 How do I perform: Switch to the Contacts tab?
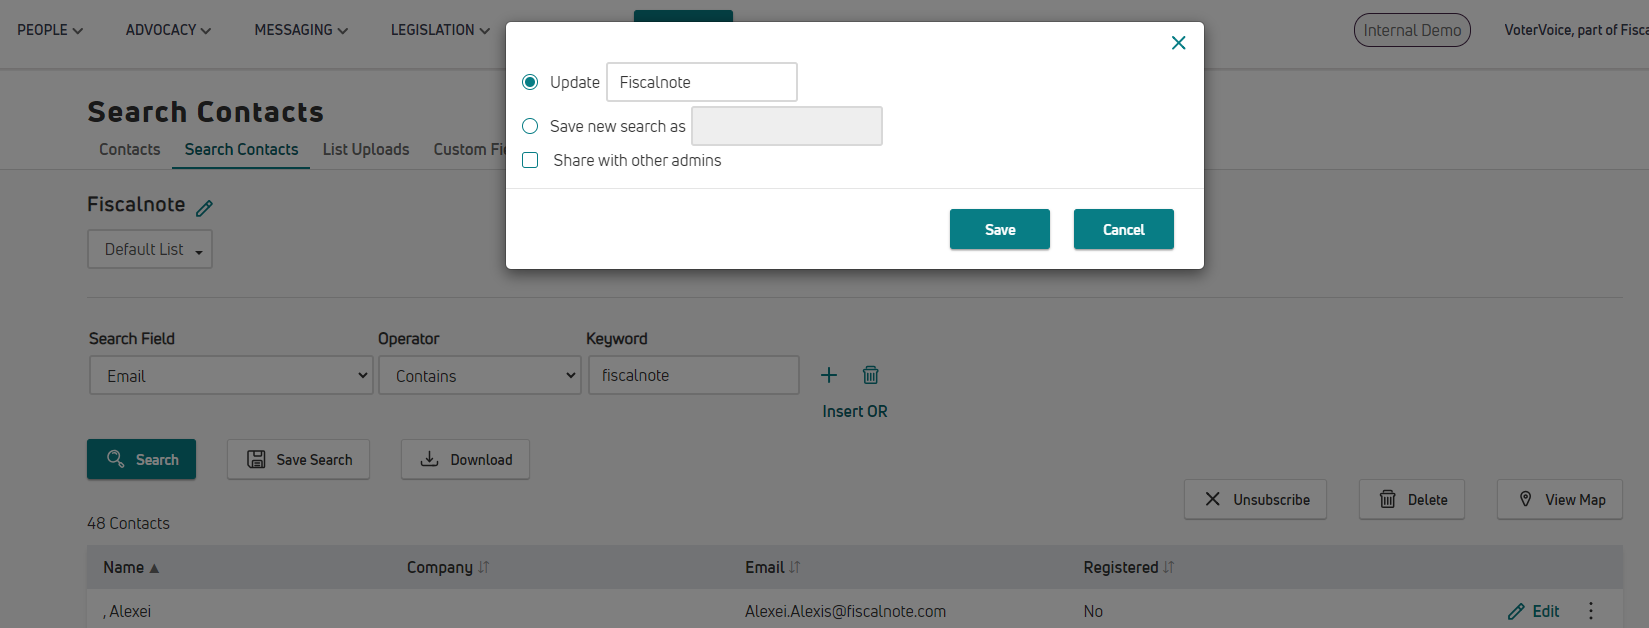pyautogui.click(x=129, y=149)
